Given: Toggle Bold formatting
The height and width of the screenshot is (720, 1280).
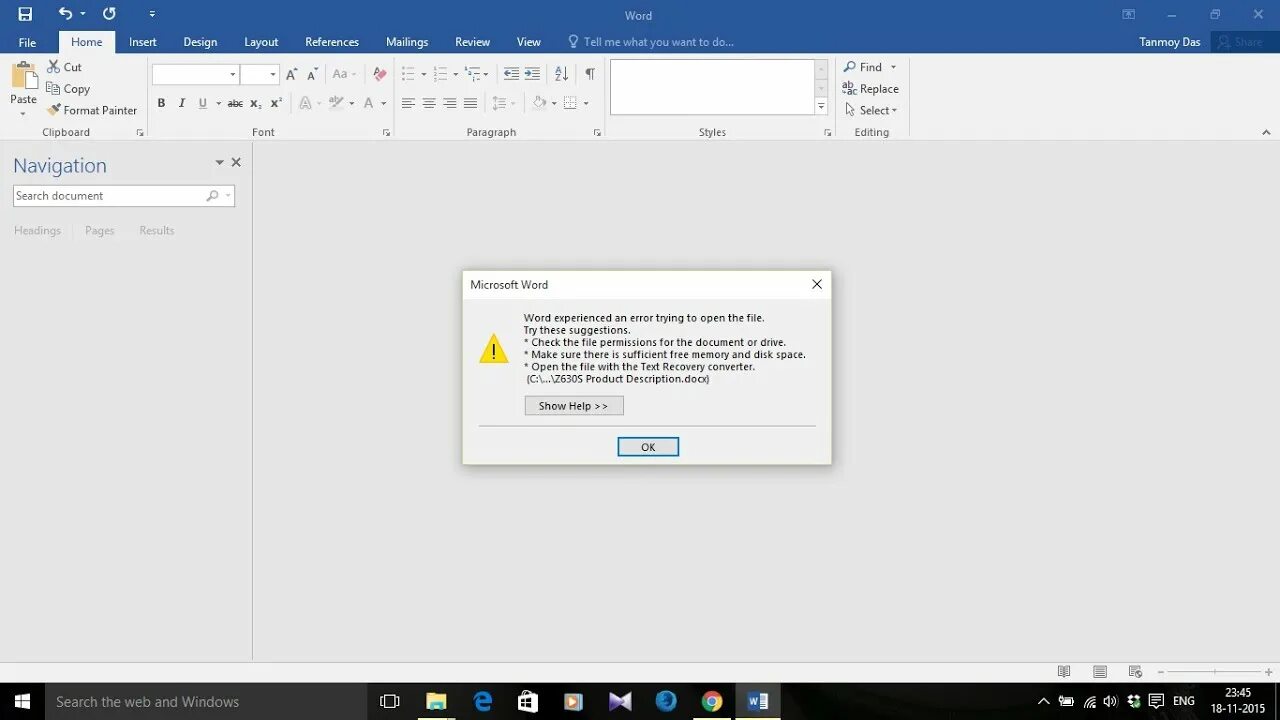Looking at the screenshot, I should [x=161, y=103].
